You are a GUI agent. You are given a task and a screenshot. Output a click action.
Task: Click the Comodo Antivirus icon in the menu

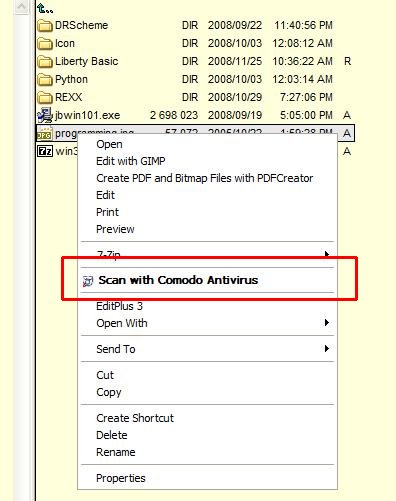[88, 281]
